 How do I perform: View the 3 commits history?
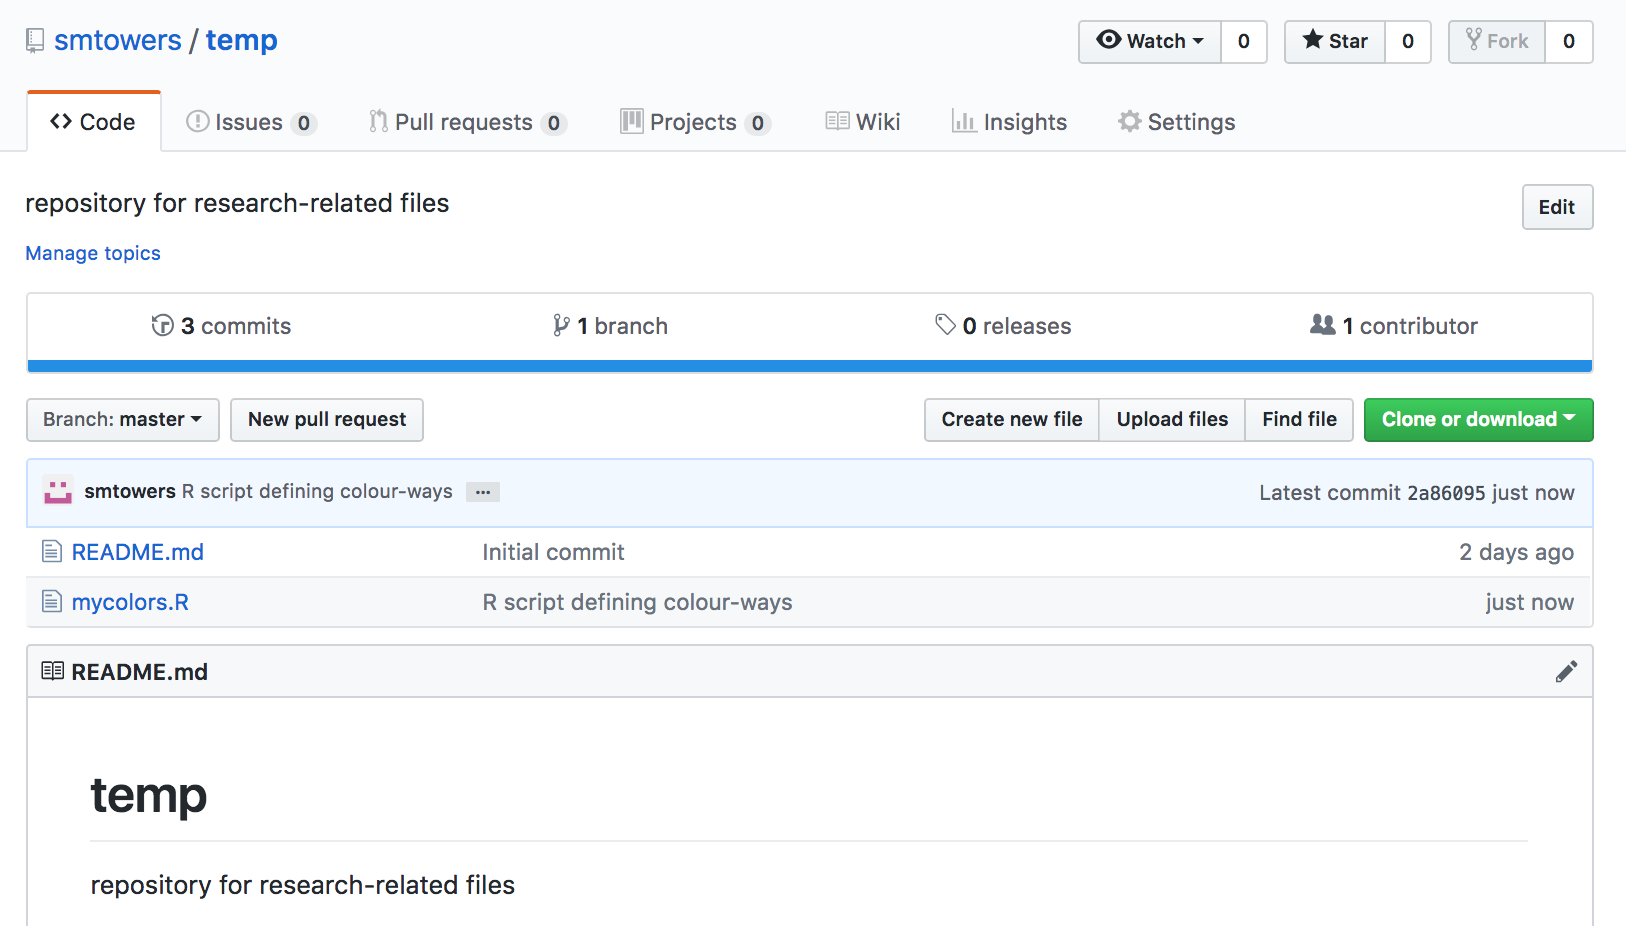(x=221, y=326)
